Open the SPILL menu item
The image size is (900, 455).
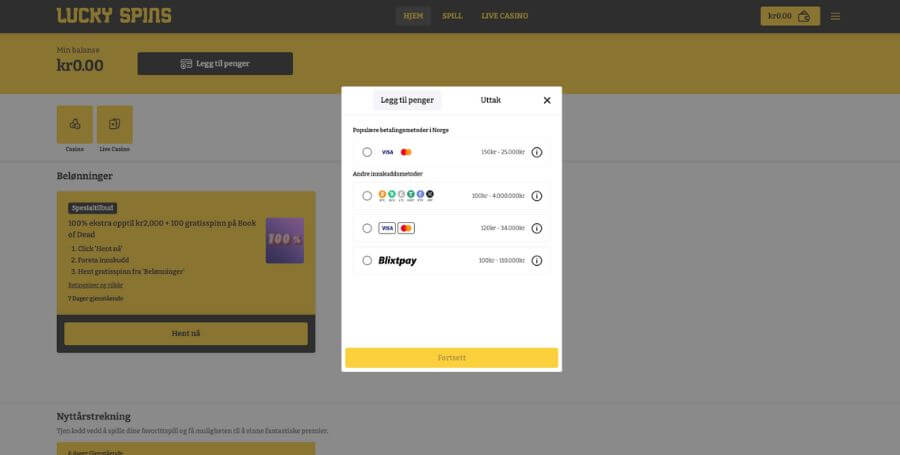click(452, 16)
